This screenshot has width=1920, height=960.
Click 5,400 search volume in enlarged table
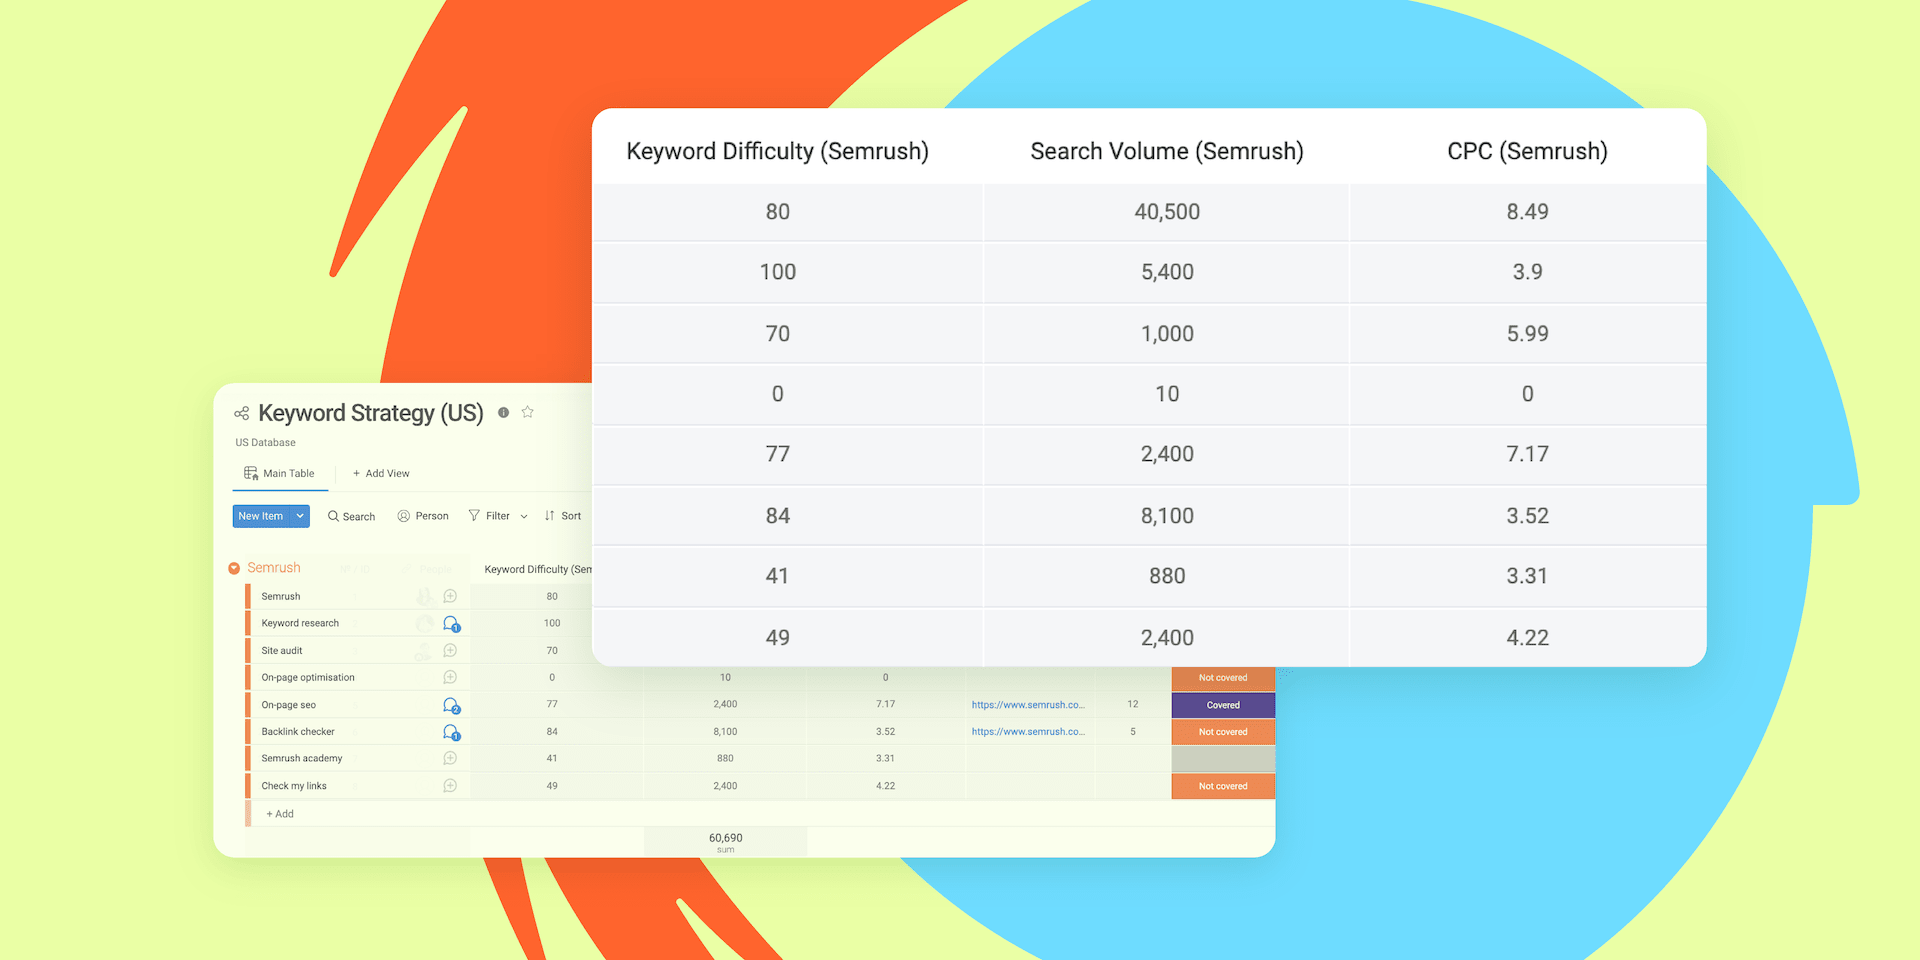coord(1167,272)
